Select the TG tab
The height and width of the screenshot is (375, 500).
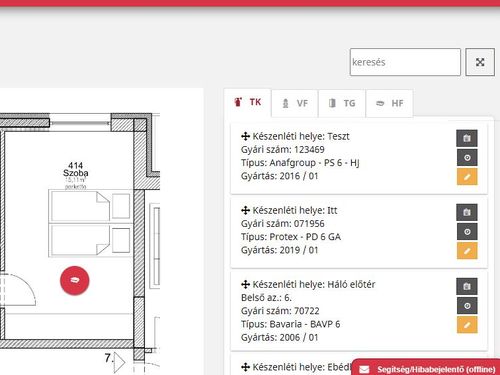pyautogui.click(x=342, y=103)
